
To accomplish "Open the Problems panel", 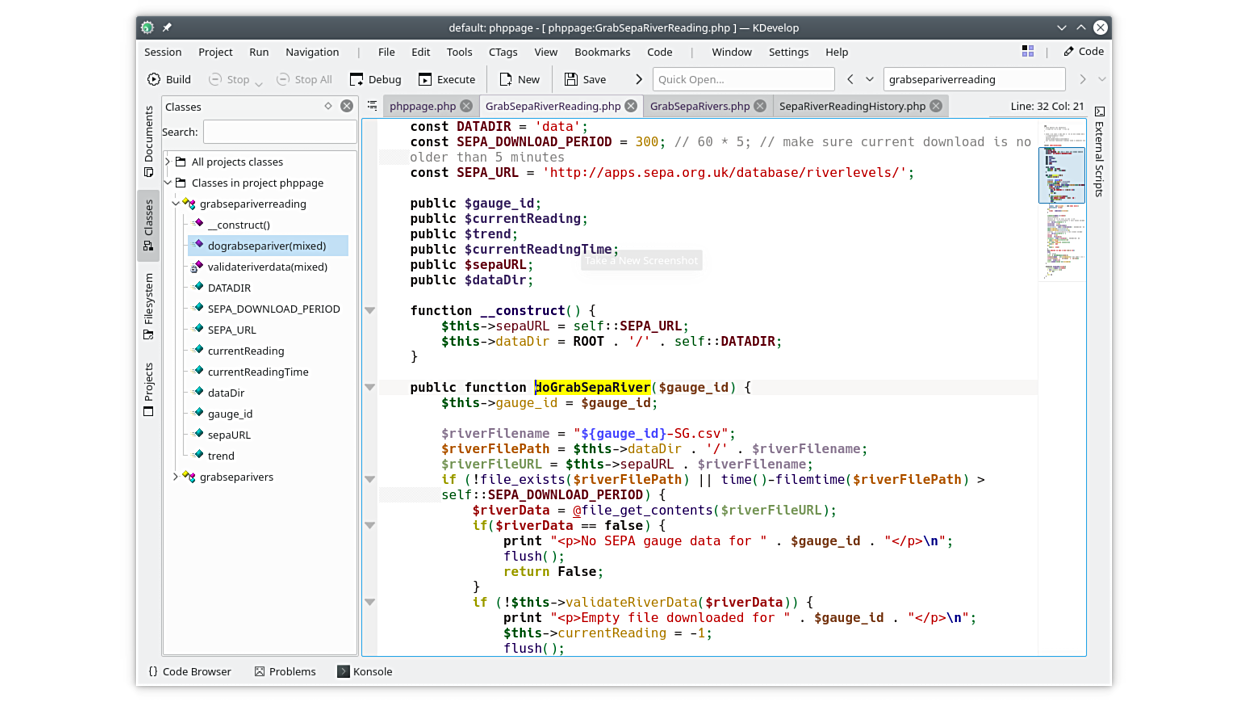I will click(x=284, y=671).
